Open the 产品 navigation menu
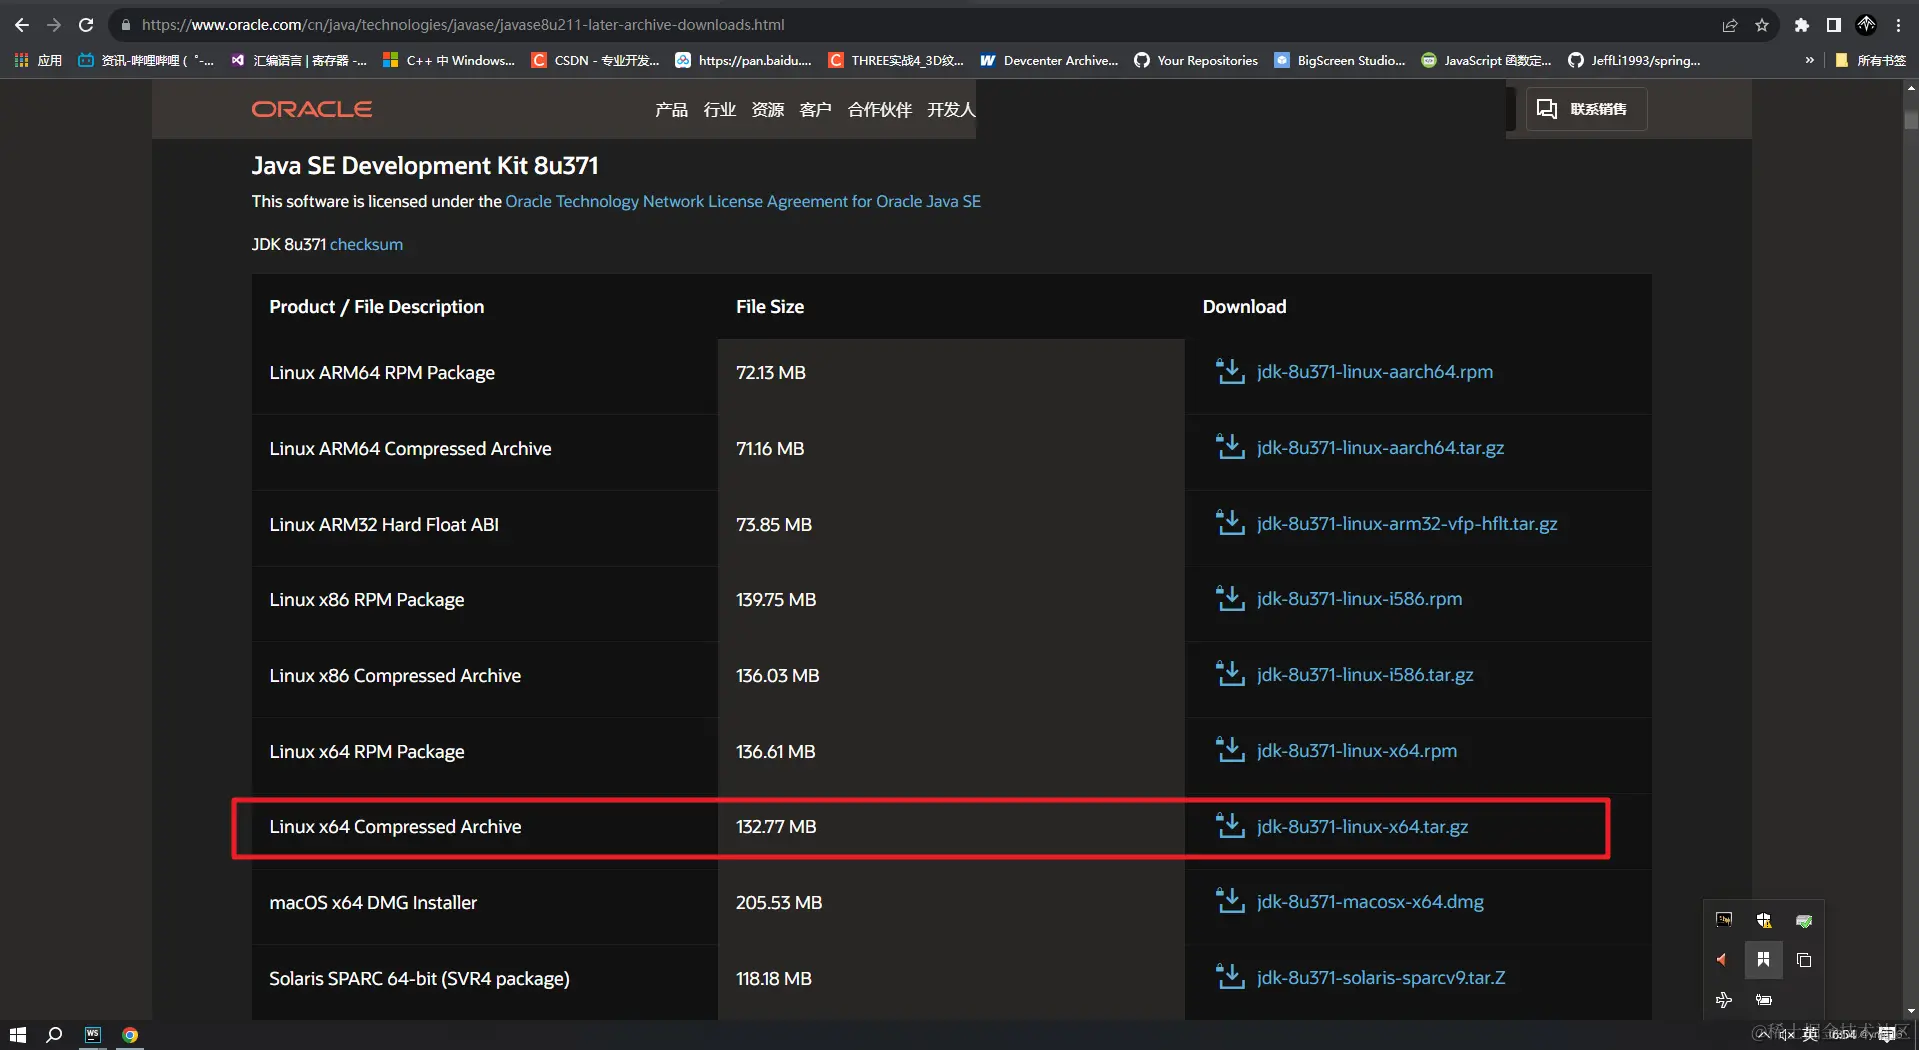 pos(671,109)
